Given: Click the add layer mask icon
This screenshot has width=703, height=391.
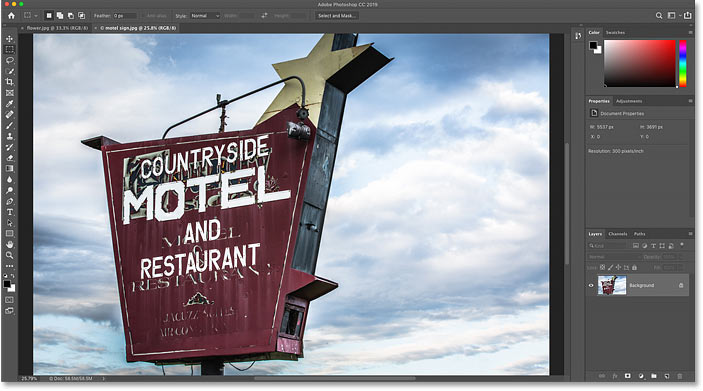Looking at the screenshot, I should point(628,376).
